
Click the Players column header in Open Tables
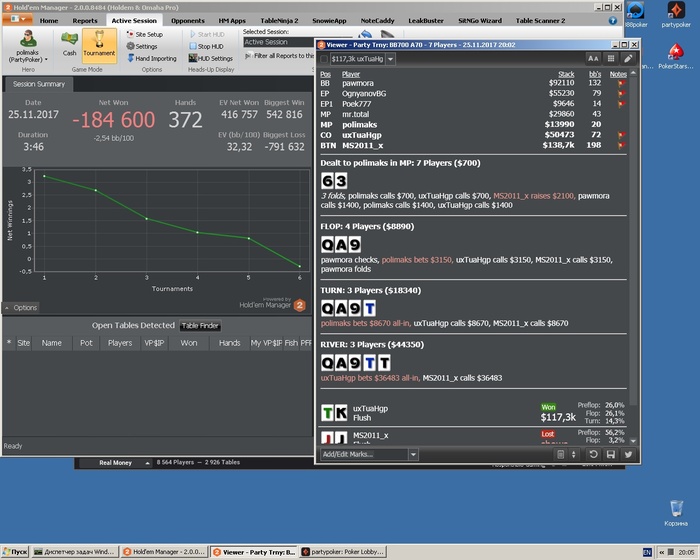point(120,343)
